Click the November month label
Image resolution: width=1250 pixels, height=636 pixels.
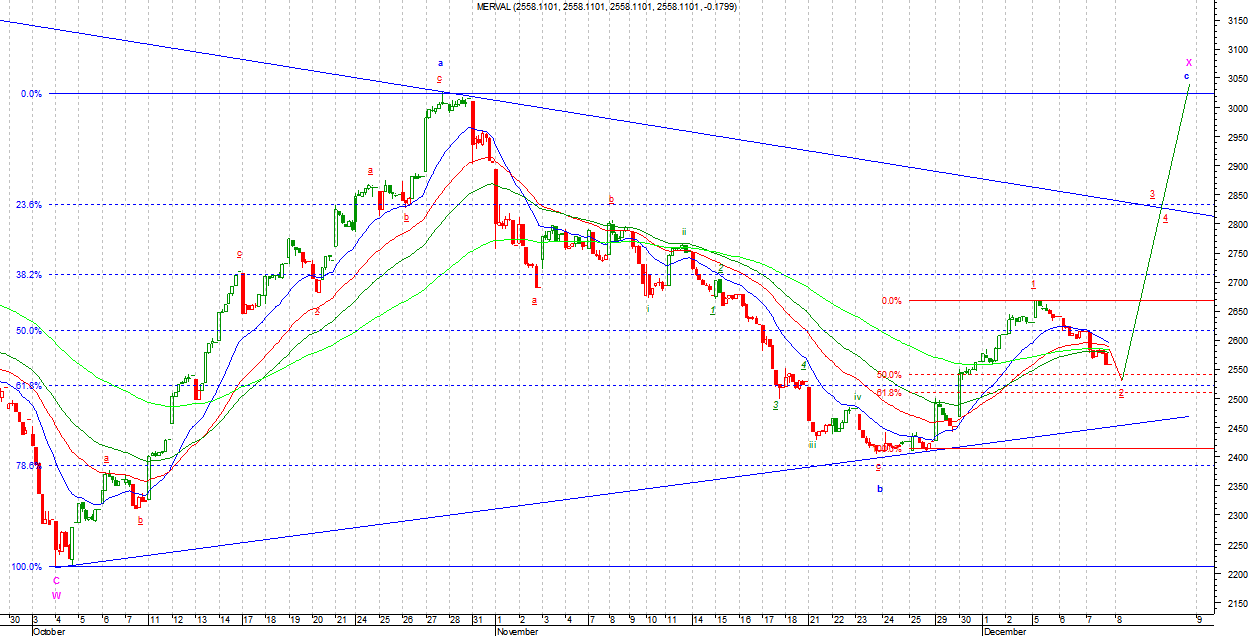click(518, 631)
